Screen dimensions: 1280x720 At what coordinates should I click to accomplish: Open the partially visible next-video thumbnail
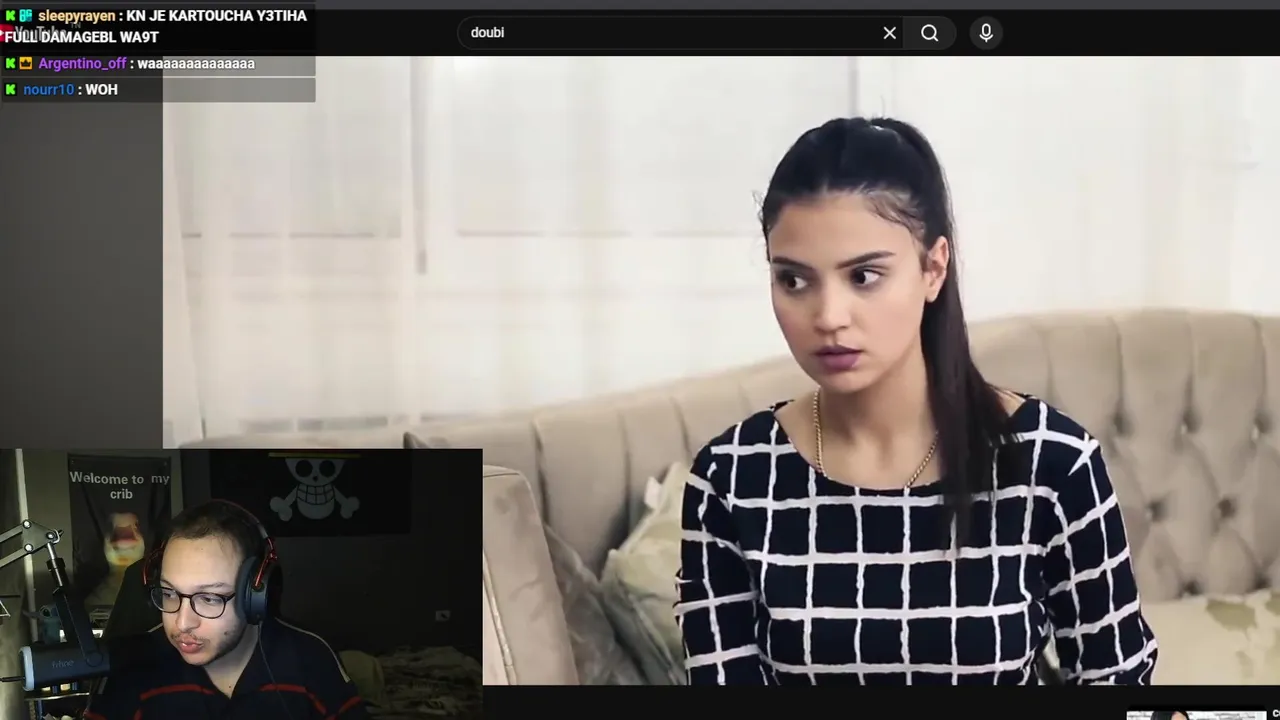pos(1196,715)
